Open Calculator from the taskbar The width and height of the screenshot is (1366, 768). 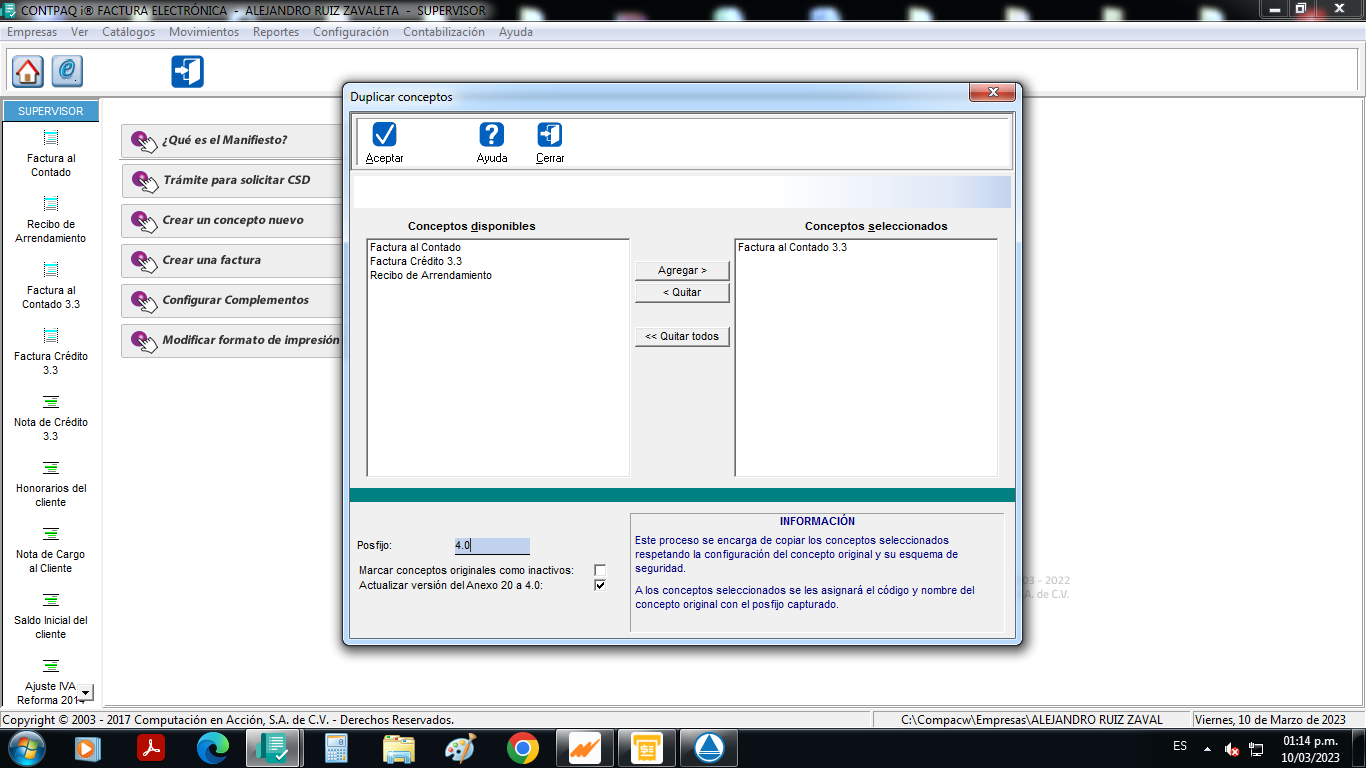pyautogui.click(x=336, y=747)
